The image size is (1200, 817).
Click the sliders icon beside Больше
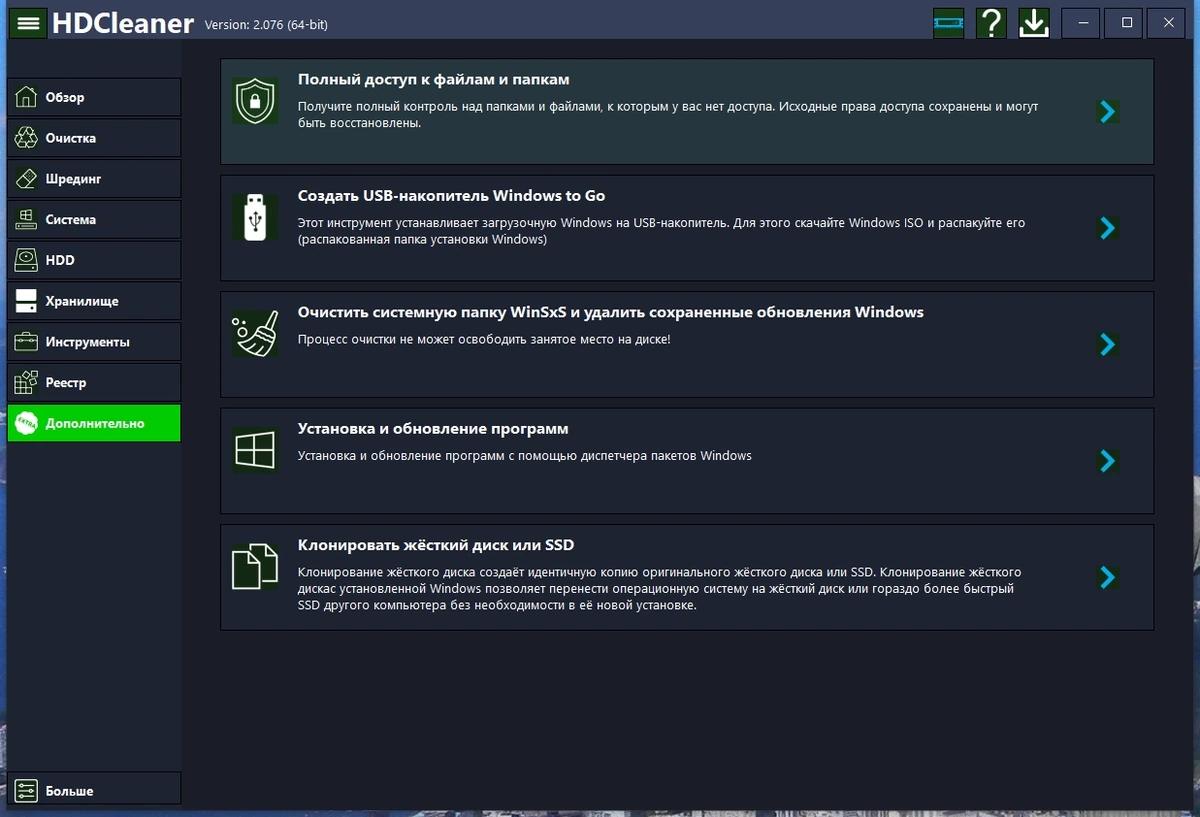(x=27, y=791)
